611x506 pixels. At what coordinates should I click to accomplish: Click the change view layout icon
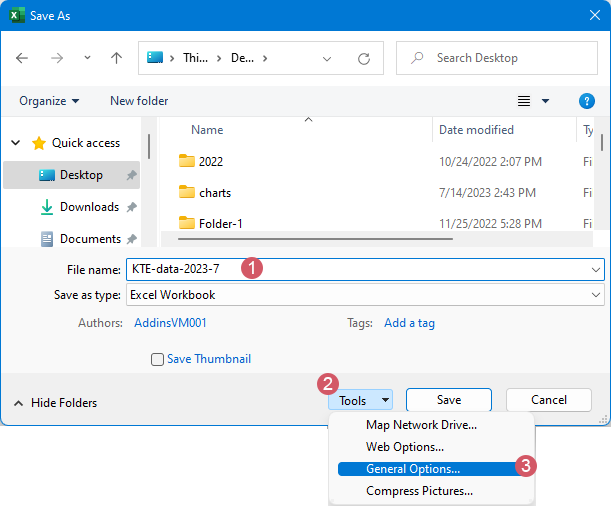click(523, 101)
